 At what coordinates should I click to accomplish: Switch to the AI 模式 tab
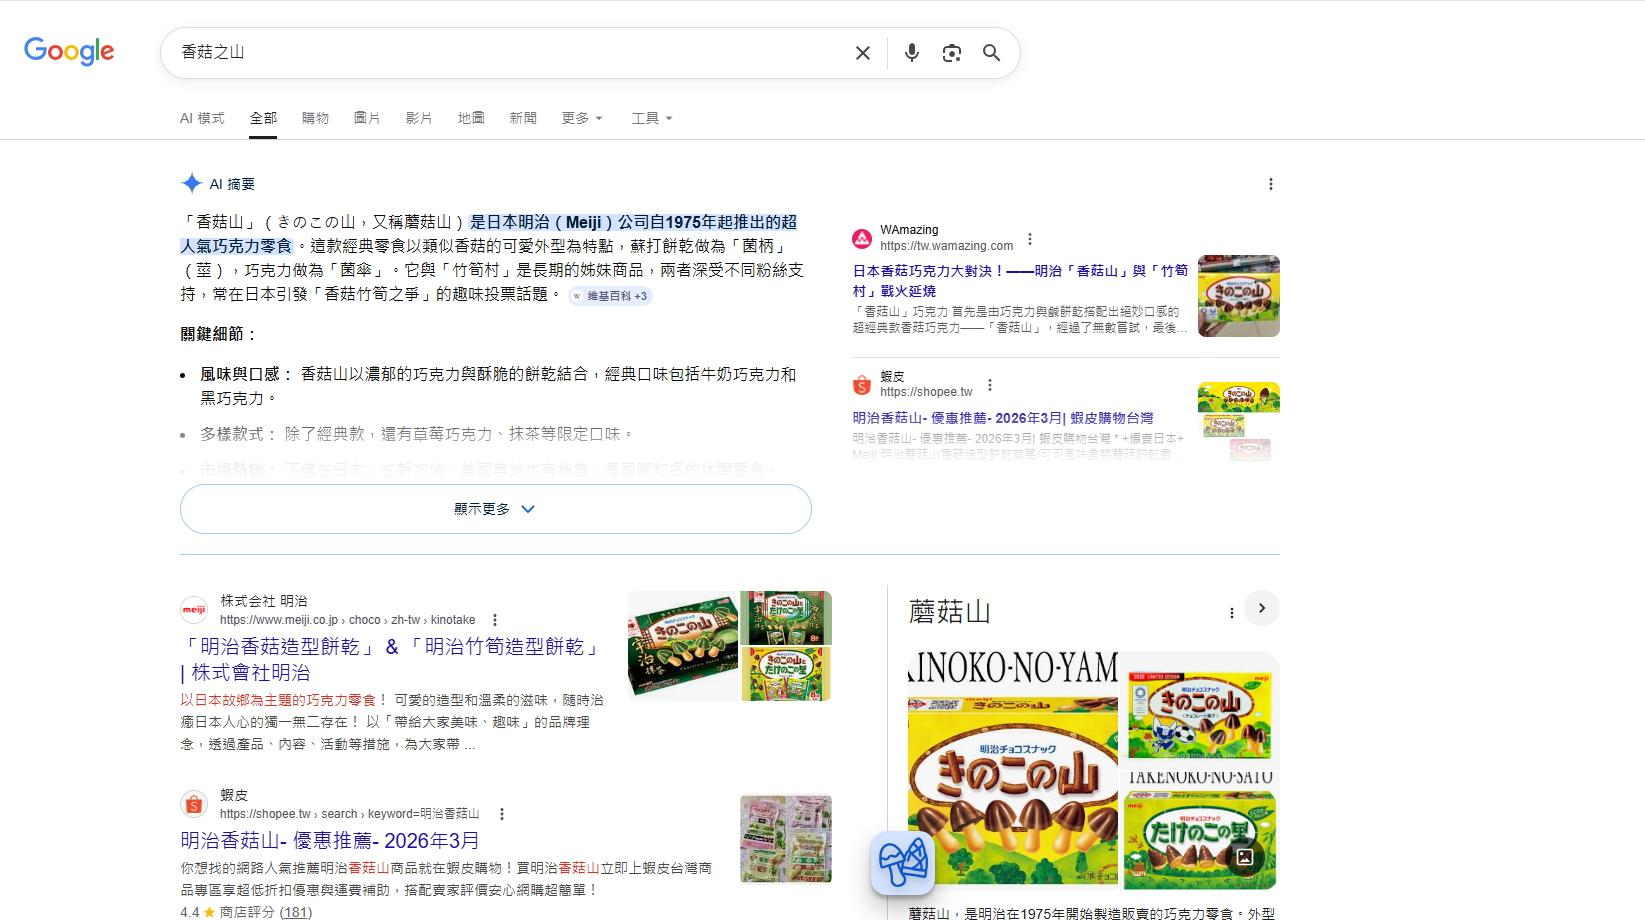click(x=202, y=118)
